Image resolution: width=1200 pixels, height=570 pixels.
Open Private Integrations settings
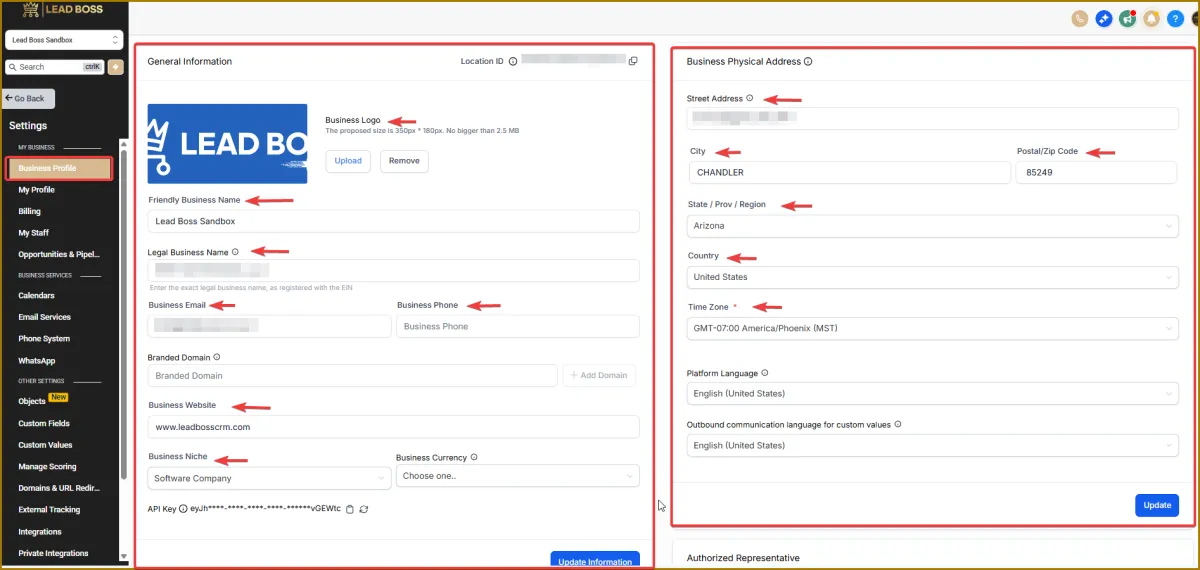tap(53, 553)
